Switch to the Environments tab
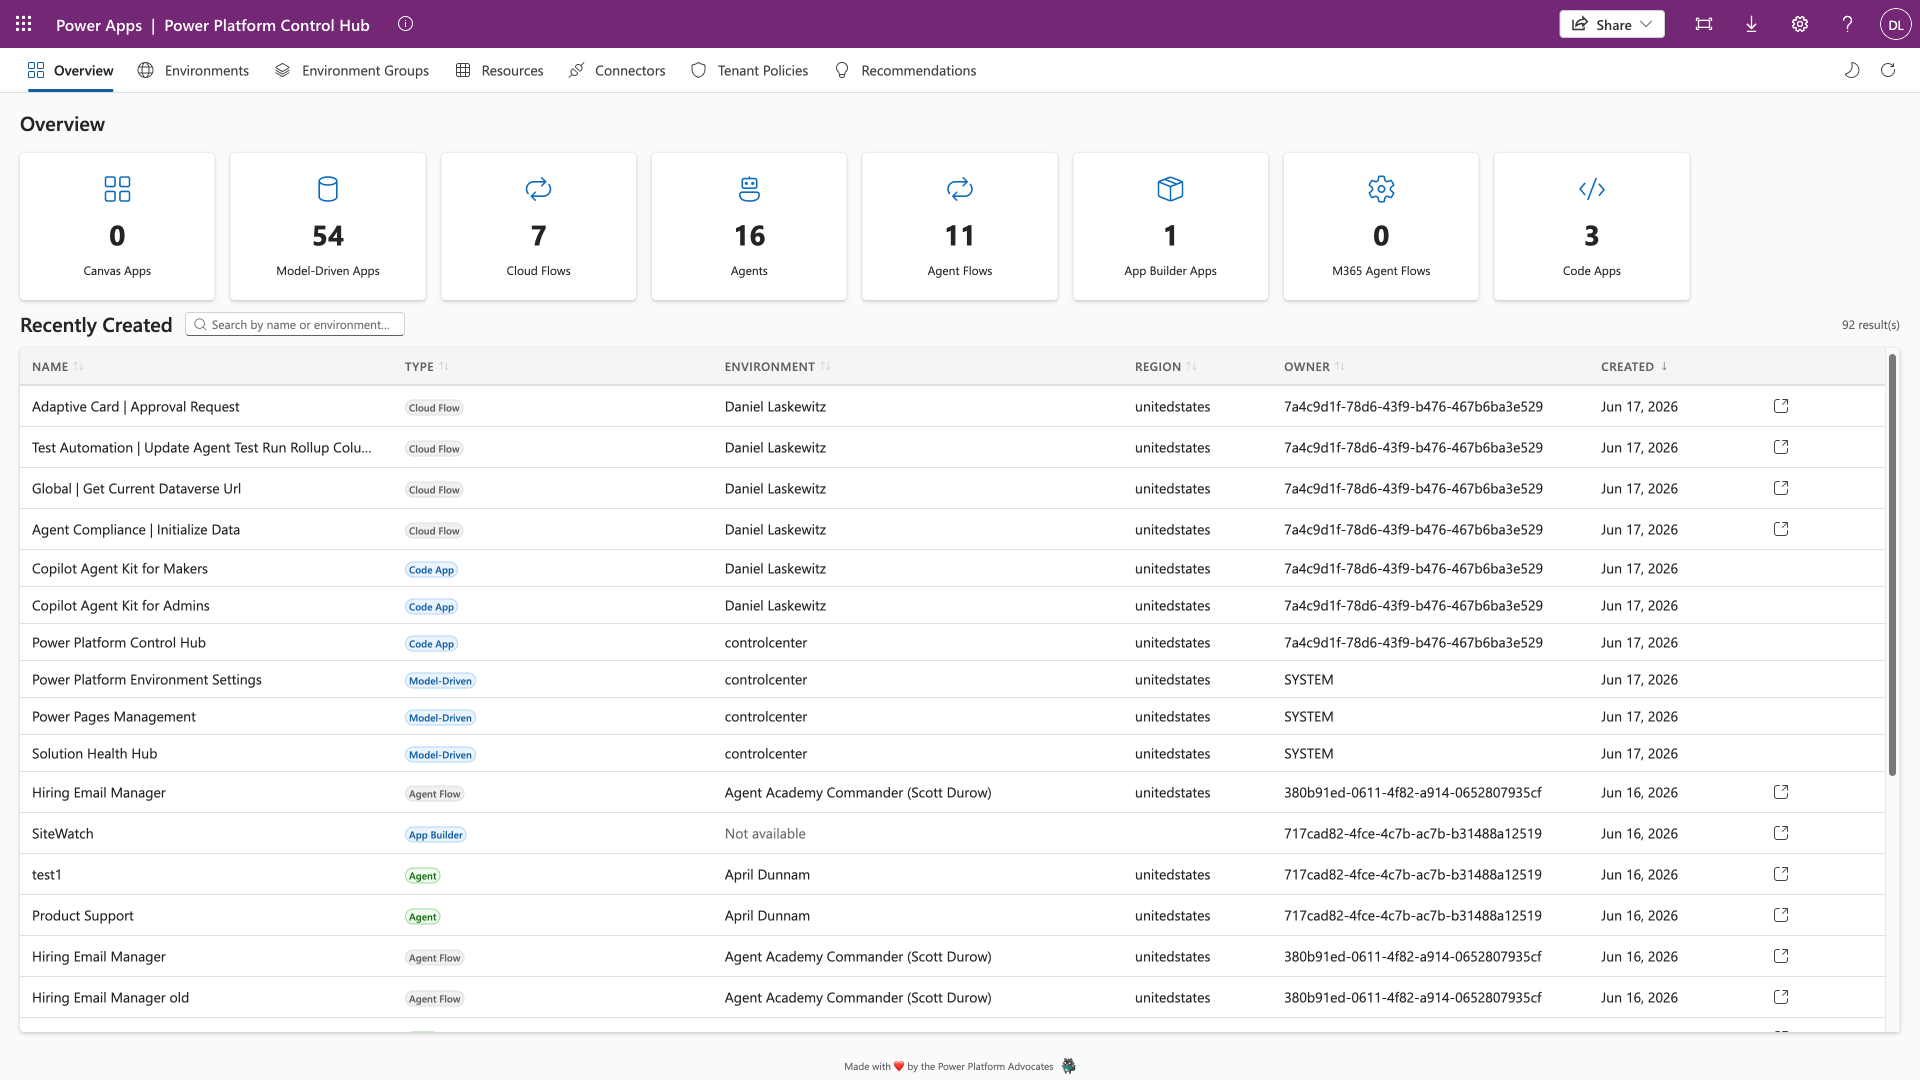The width and height of the screenshot is (1920, 1080). coord(193,70)
